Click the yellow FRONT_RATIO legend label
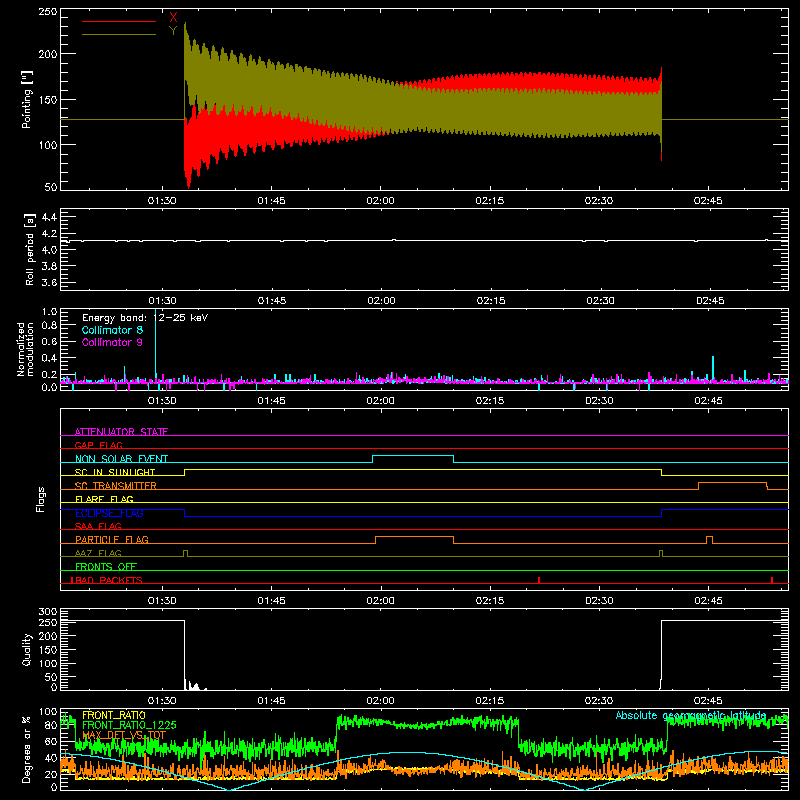 click(x=114, y=715)
